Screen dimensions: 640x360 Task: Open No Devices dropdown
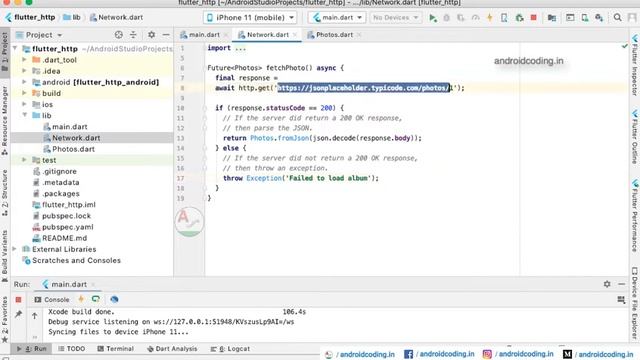click(x=395, y=18)
